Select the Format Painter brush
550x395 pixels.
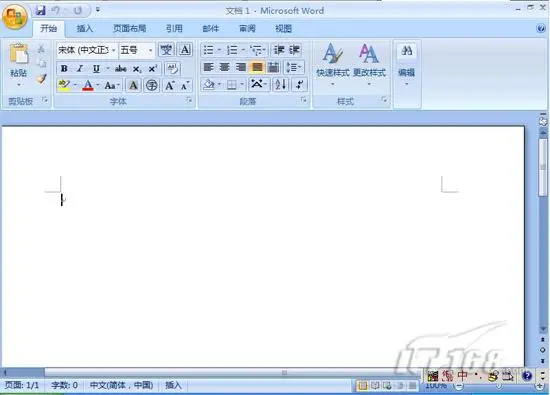[x=42, y=79]
